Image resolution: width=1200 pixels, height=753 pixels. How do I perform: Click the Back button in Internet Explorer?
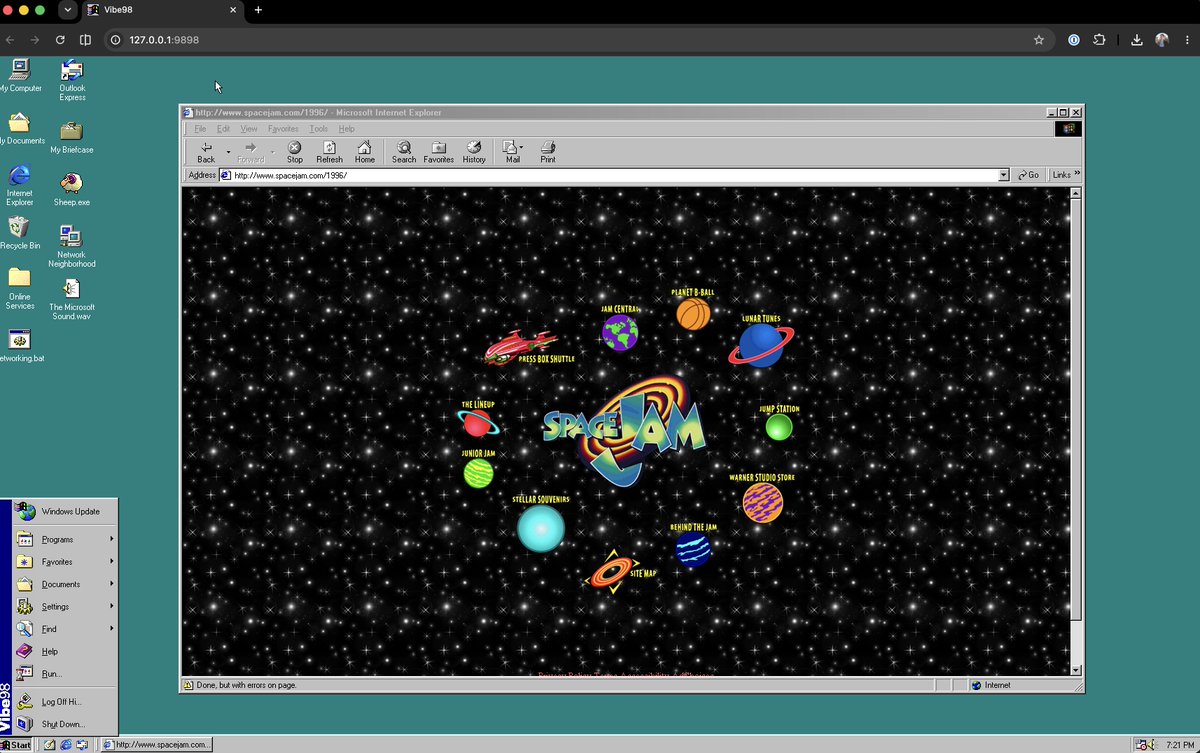click(206, 152)
